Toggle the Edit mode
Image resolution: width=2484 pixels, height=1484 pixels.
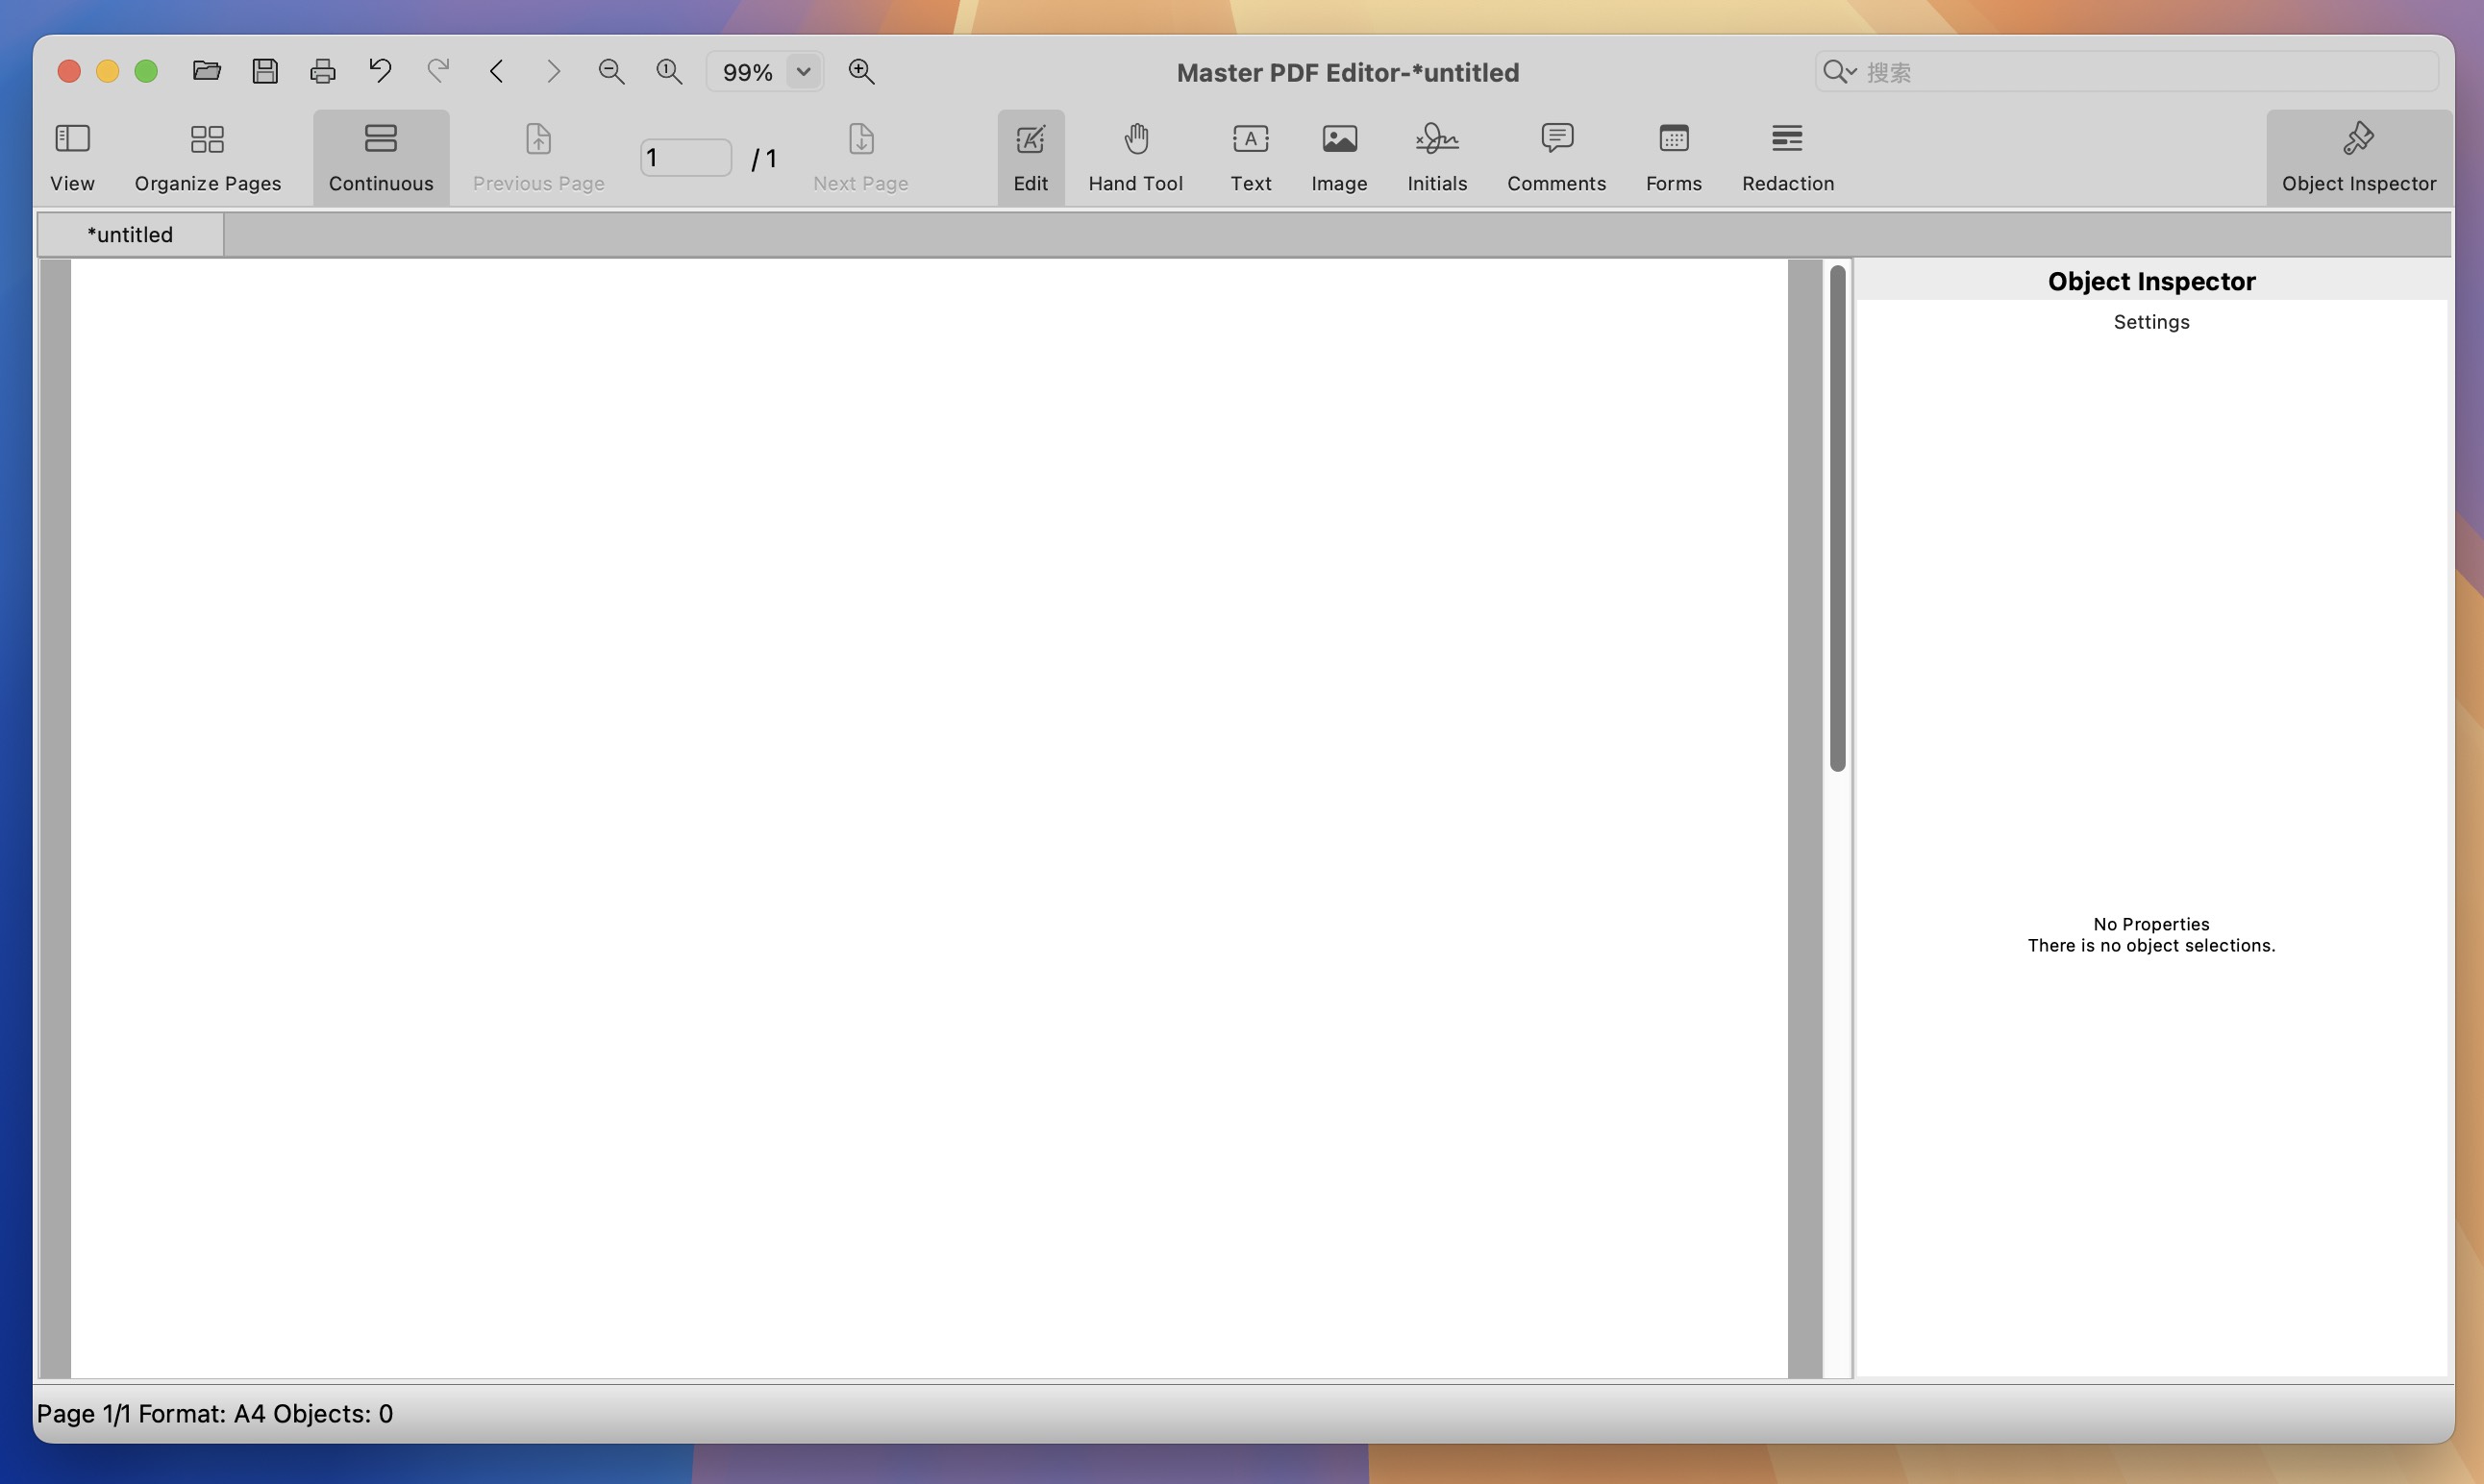(1030, 156)
